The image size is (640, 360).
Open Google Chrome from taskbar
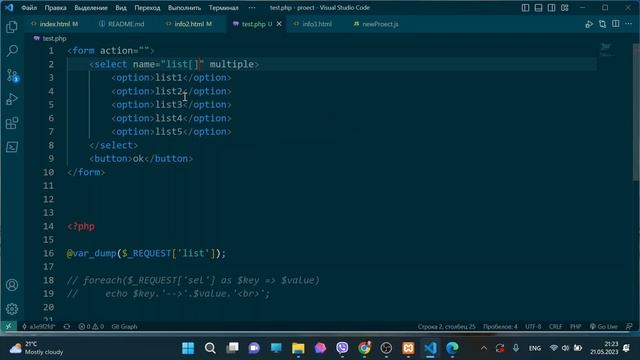tap(364, 348)
